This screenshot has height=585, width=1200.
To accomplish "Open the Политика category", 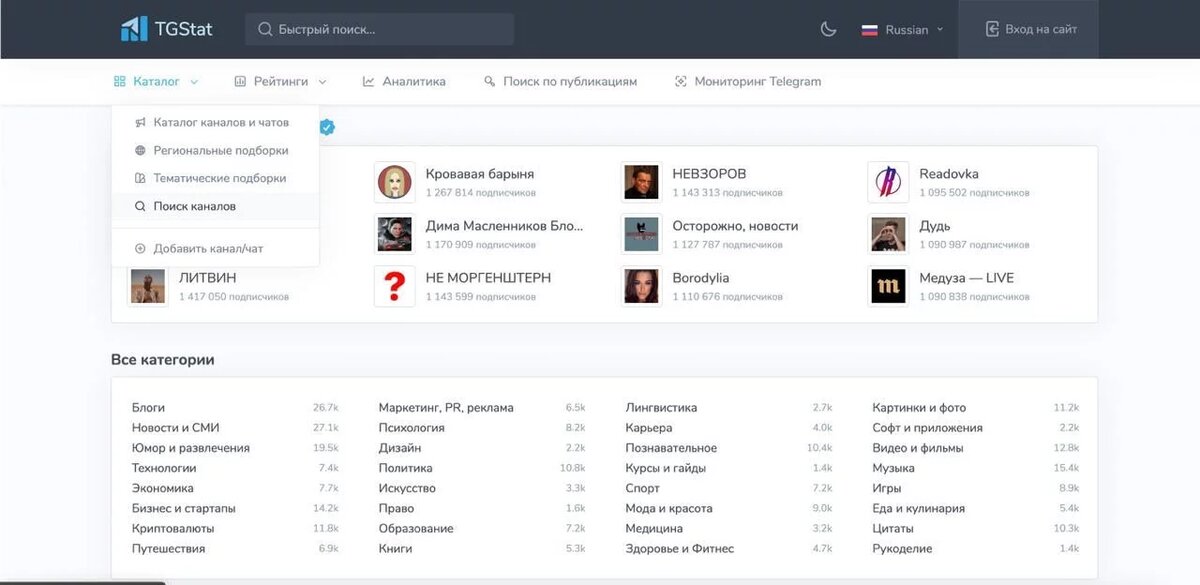I will coord(405,468).
